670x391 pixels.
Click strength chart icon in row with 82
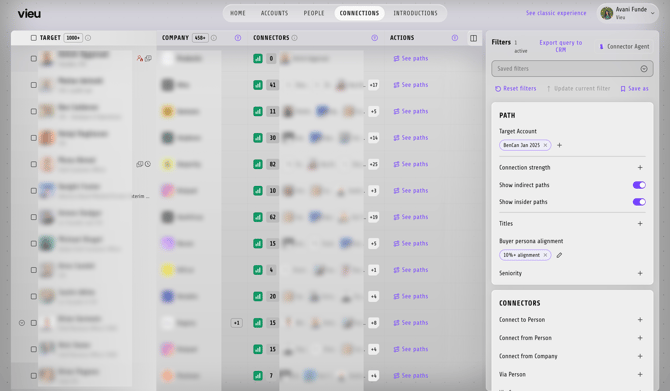point(258,164)
